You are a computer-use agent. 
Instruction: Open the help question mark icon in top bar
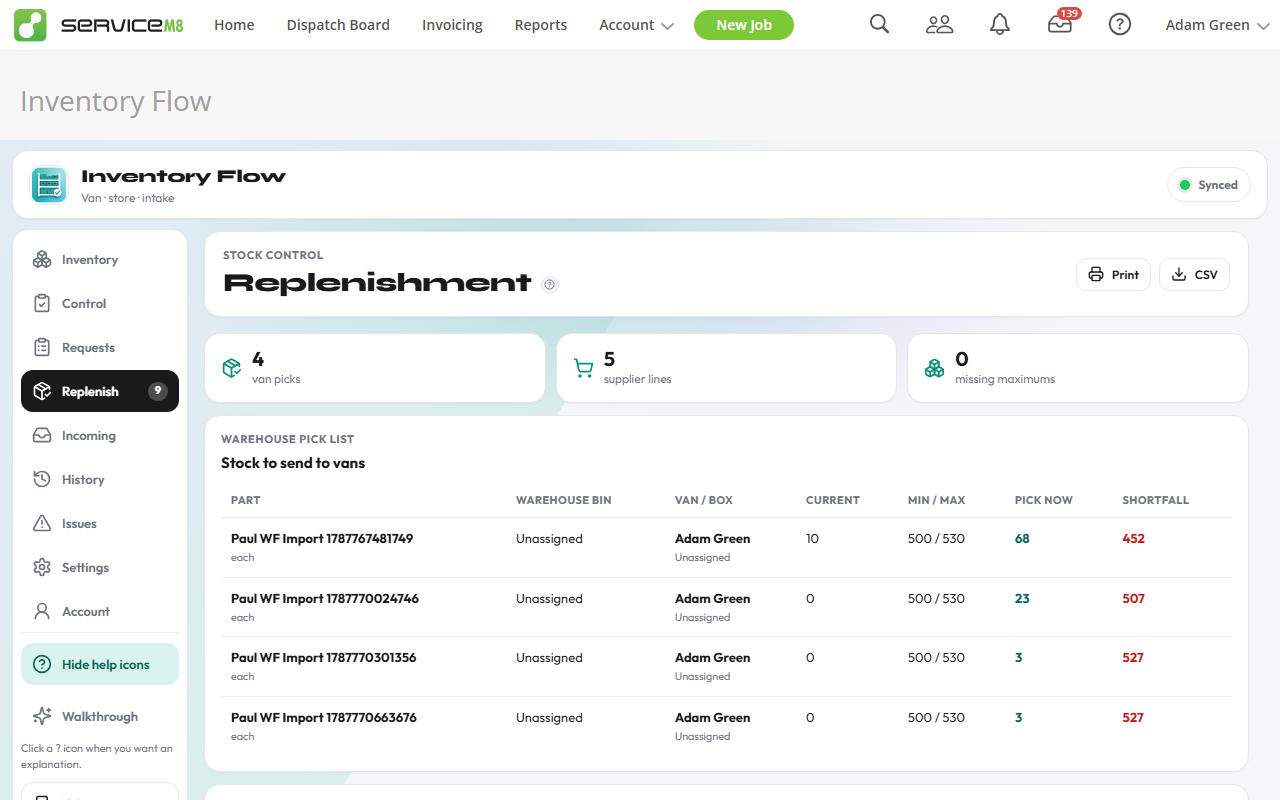(x=1120, y=25)
